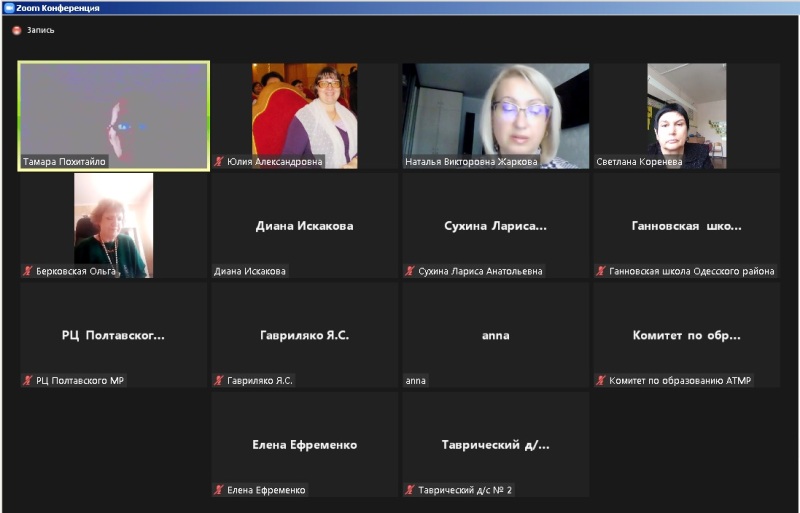This screenshot has height=513, width=800.
Task: Select the Диана Искакова participant tile
Action: point(305,226)
